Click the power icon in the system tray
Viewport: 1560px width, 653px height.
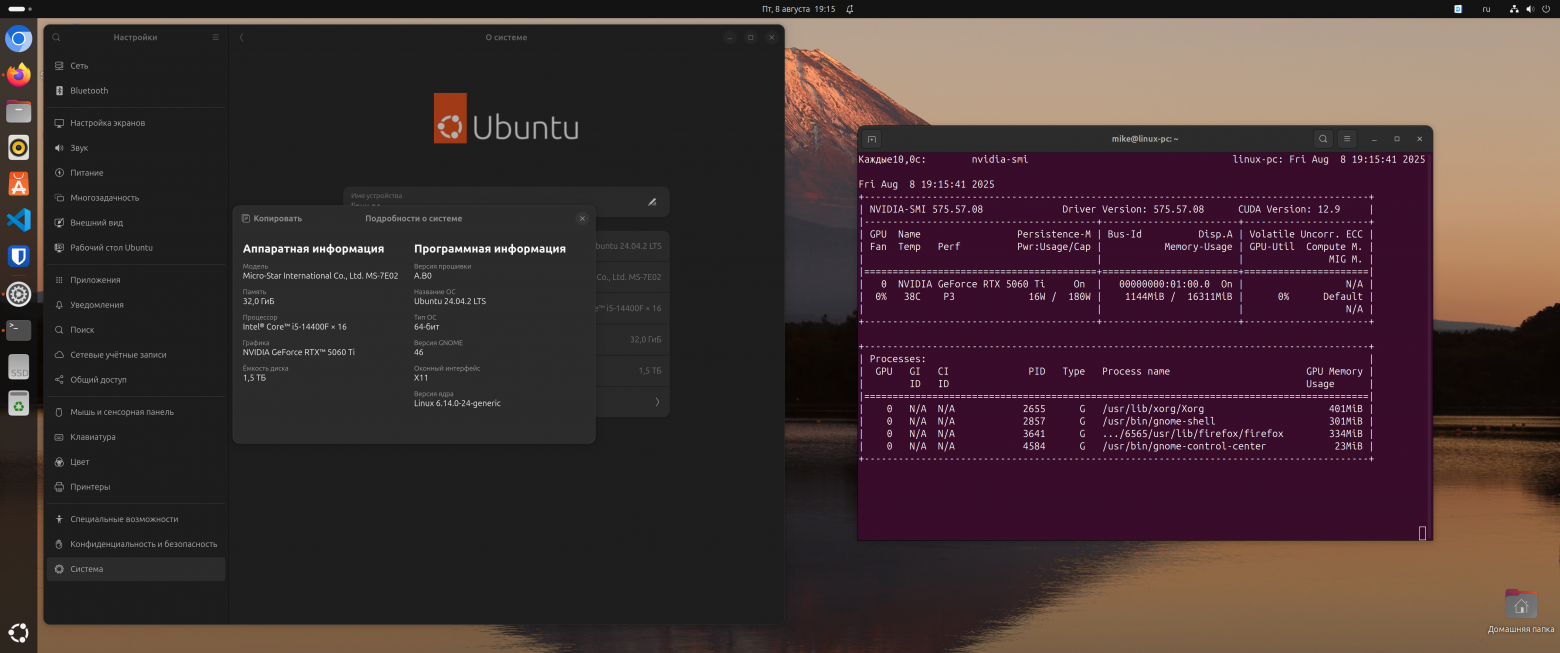click(1544, 9)
